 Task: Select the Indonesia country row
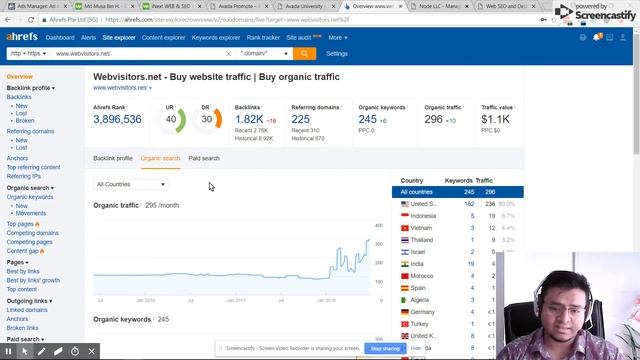pyautogui.click(x=458, y=216)
